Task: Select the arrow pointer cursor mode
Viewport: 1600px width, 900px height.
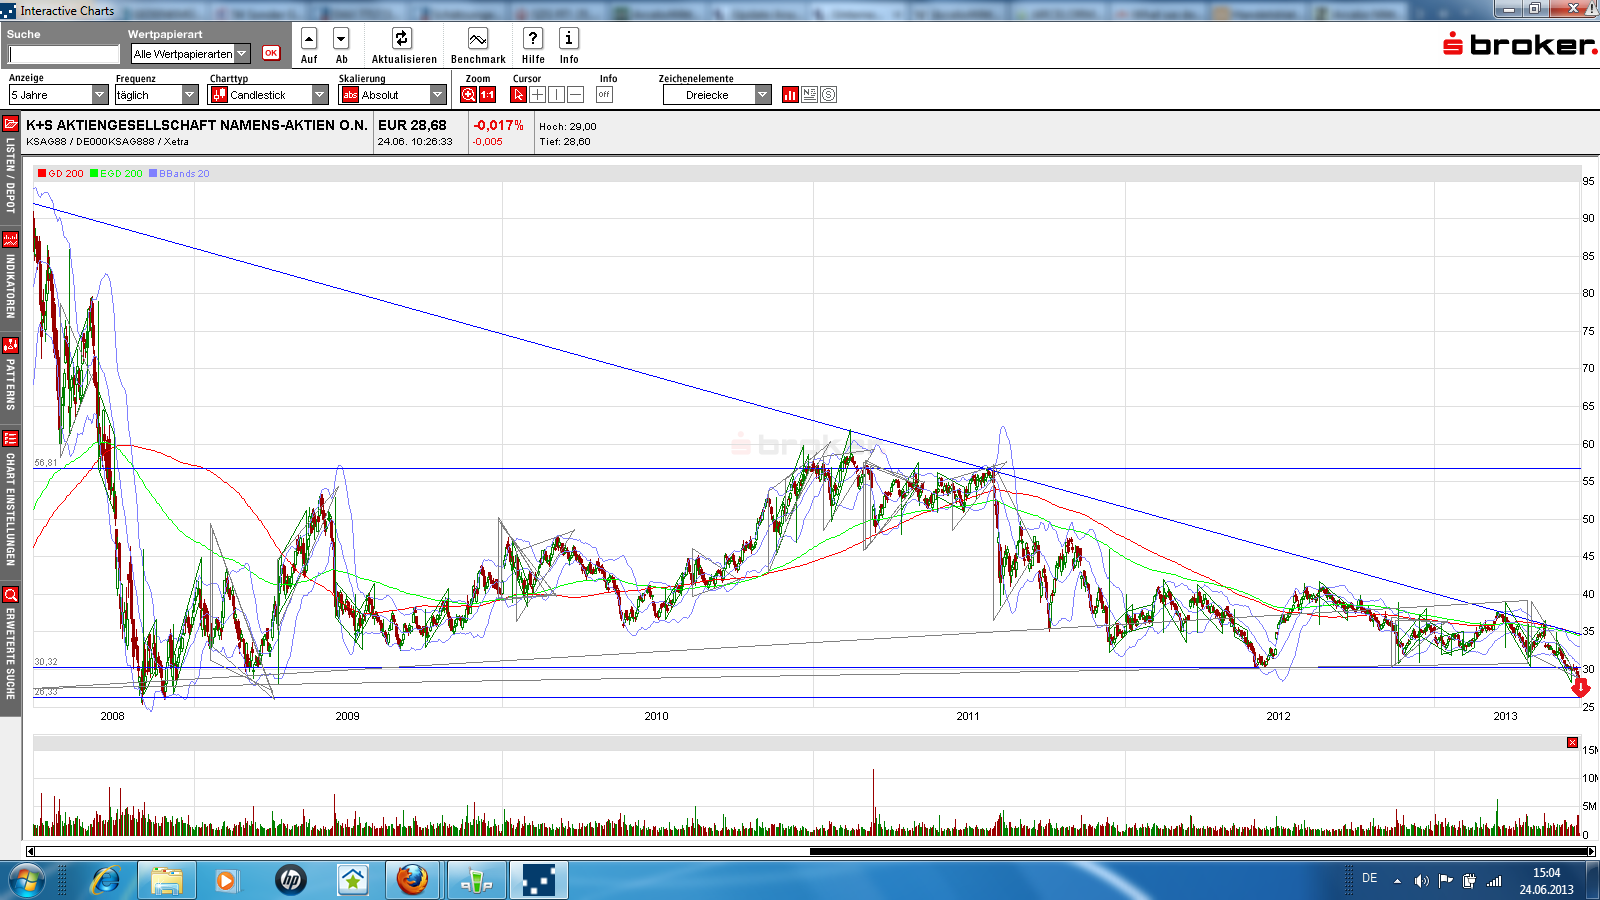Action: 518,95
